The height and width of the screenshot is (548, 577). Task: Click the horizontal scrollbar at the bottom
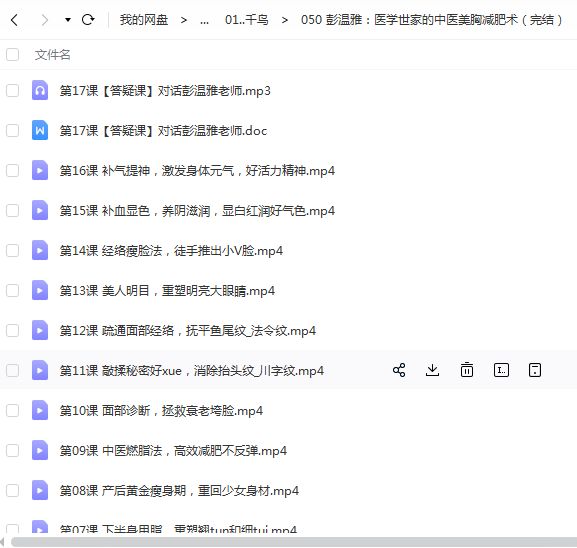(x=294, y=542)
